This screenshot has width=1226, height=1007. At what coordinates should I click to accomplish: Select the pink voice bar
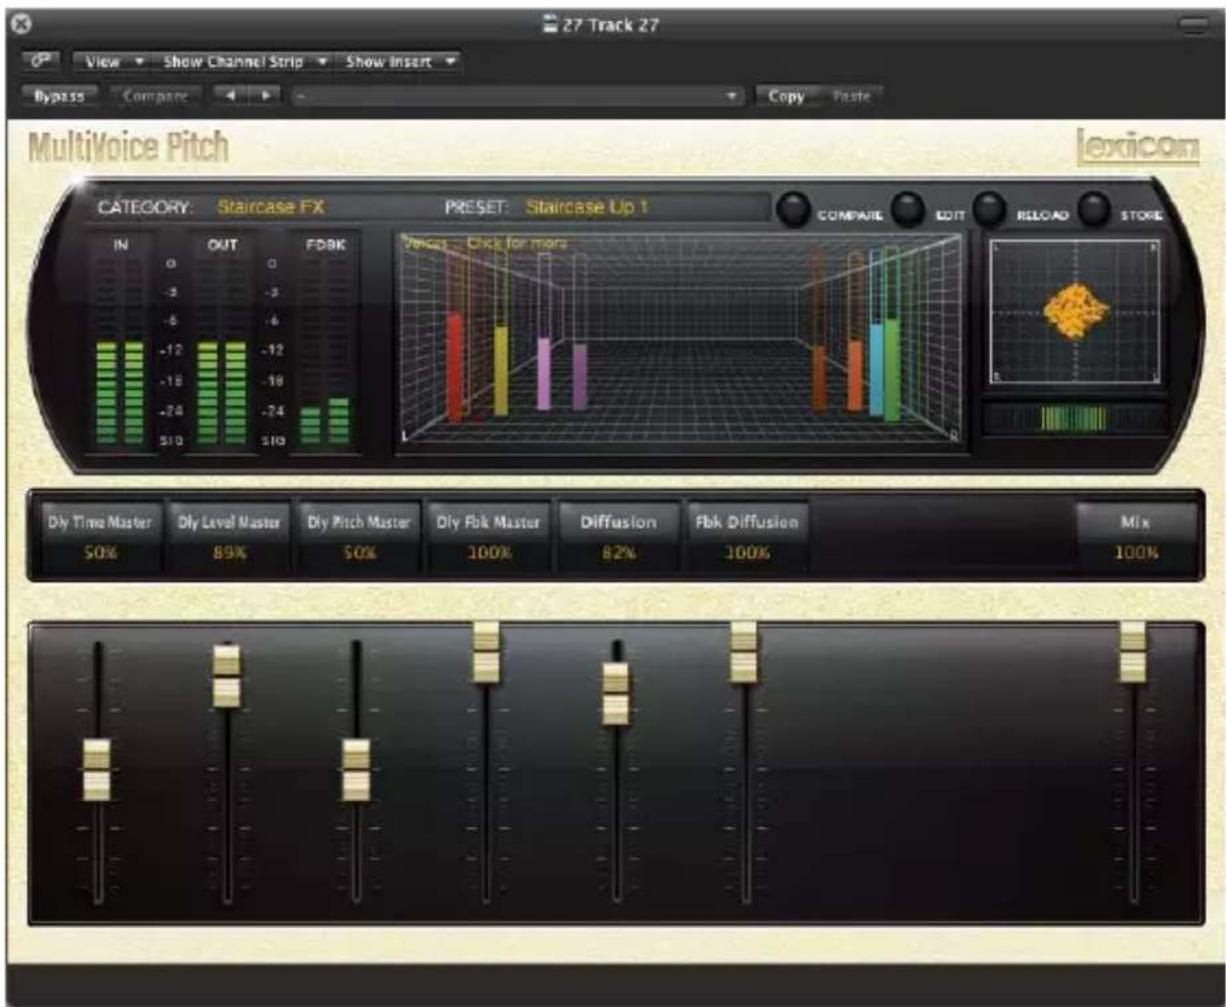(x=543, y=373)
